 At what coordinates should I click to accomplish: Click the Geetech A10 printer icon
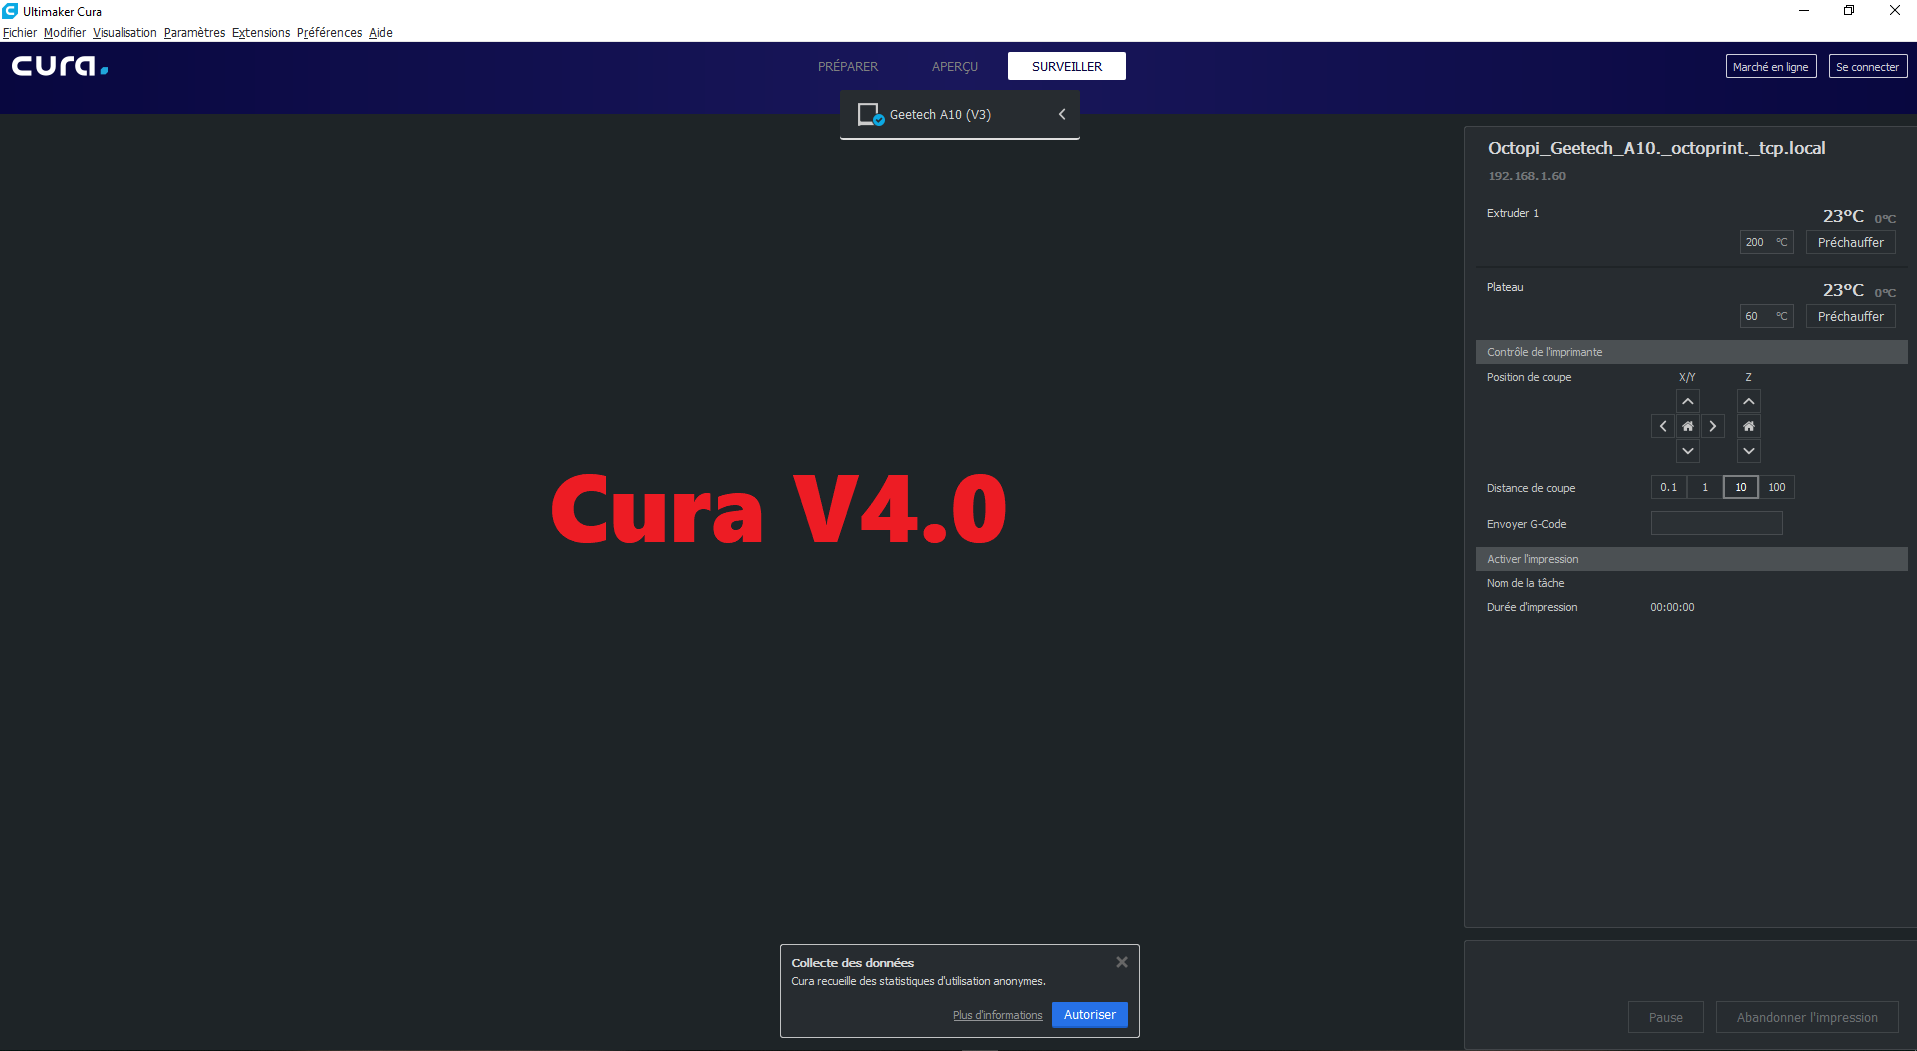coord(870,114)
